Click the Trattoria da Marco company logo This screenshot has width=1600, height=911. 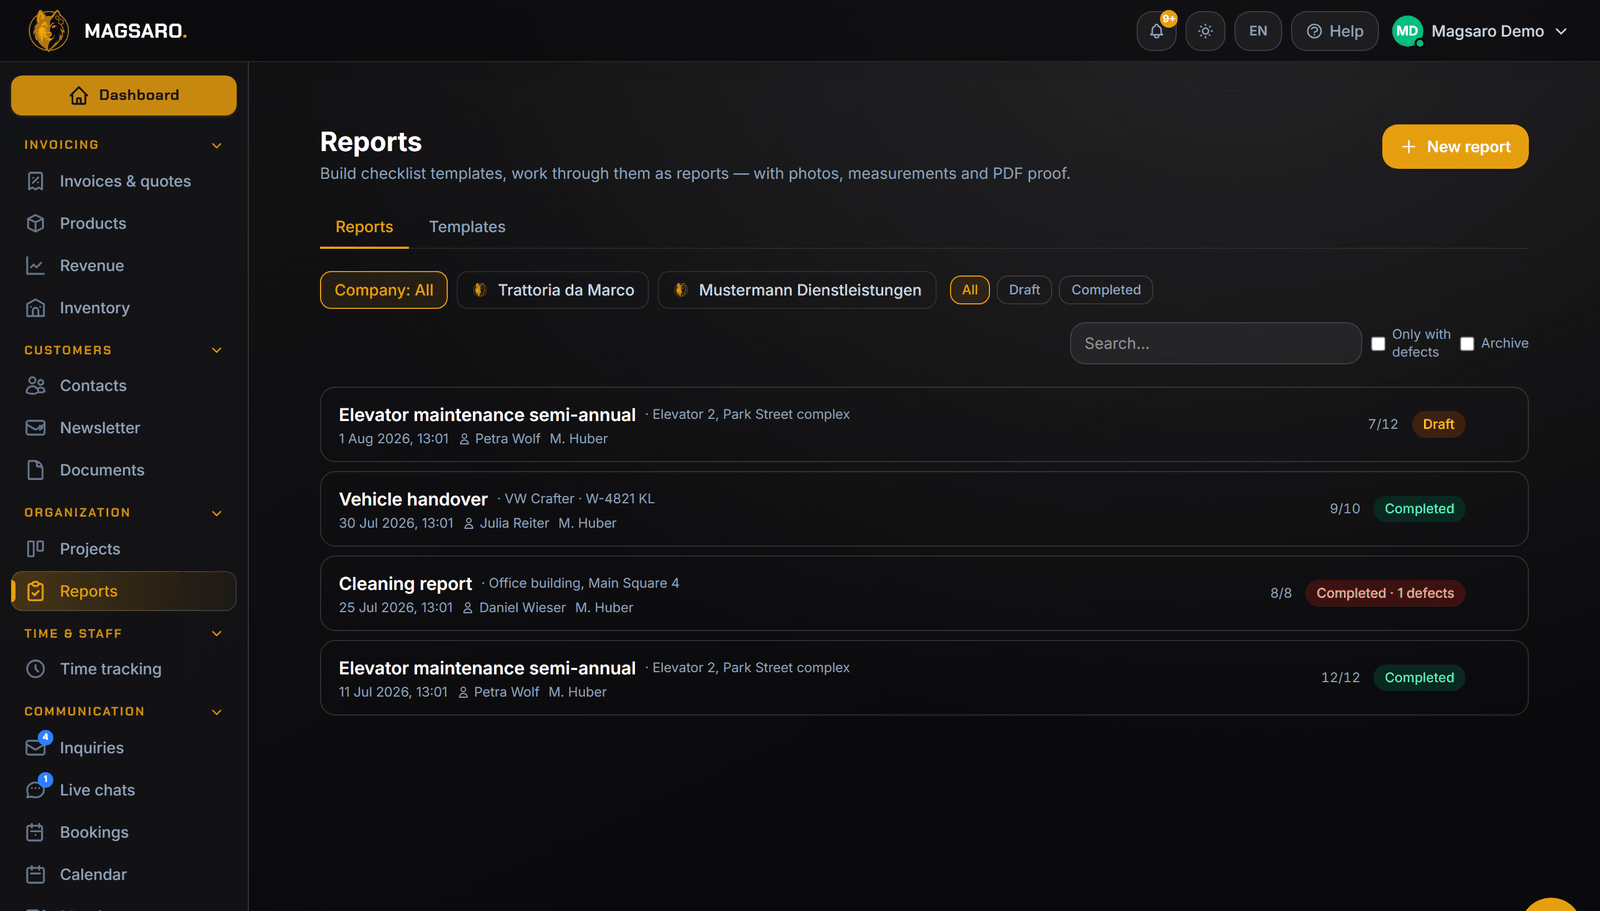[480, 290]
